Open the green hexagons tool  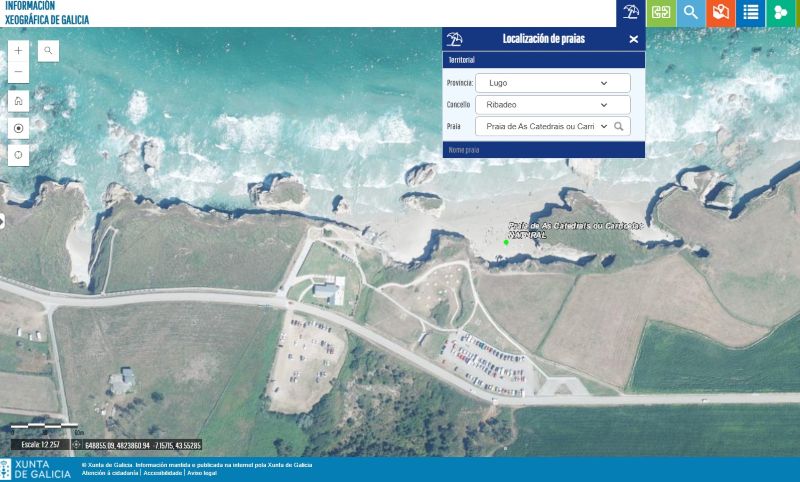[x=780, y=13]
